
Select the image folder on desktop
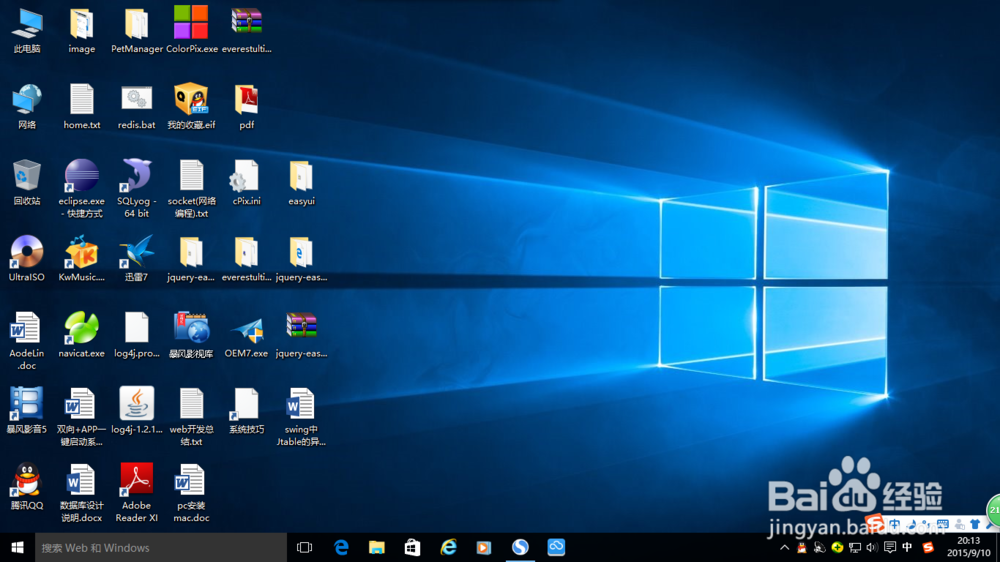click(x=82, y=30)
